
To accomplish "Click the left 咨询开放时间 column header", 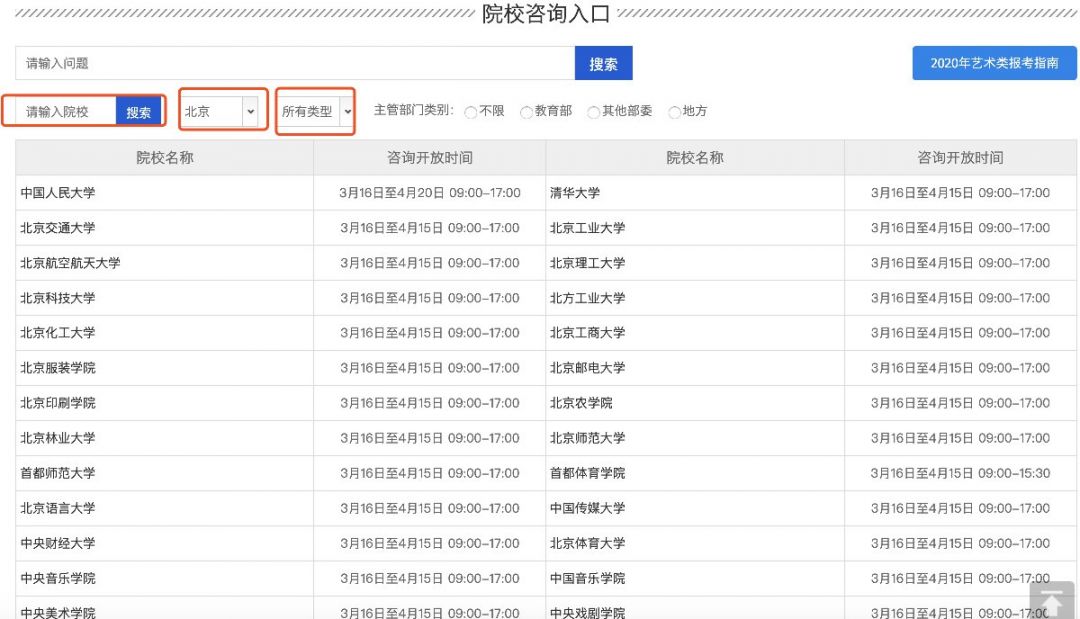I will tap(430, 158).
